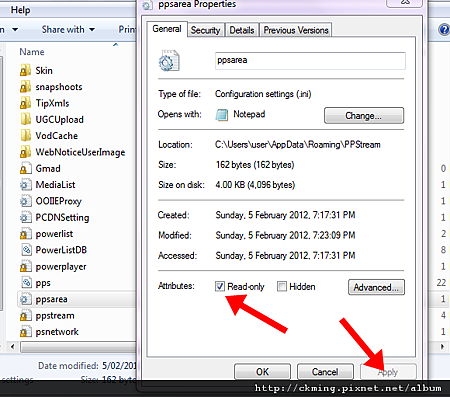Select the WebNoticeUserImage folder icon
Viewport: 450px width, 397px height.
point(25,152)
